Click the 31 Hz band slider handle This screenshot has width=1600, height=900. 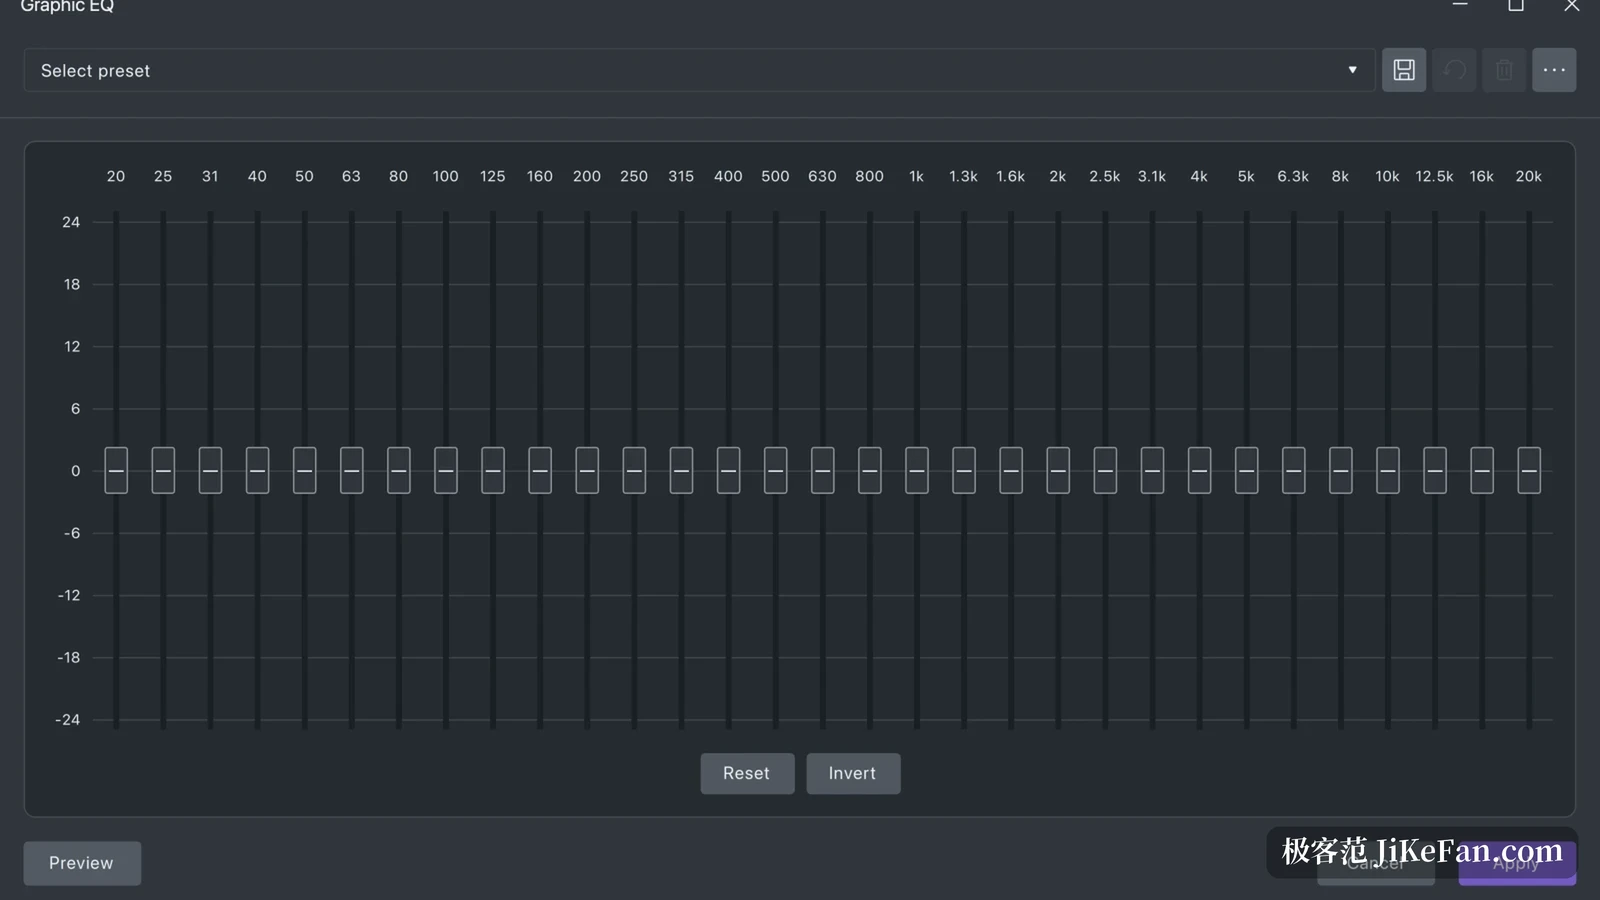click(210, 470)
